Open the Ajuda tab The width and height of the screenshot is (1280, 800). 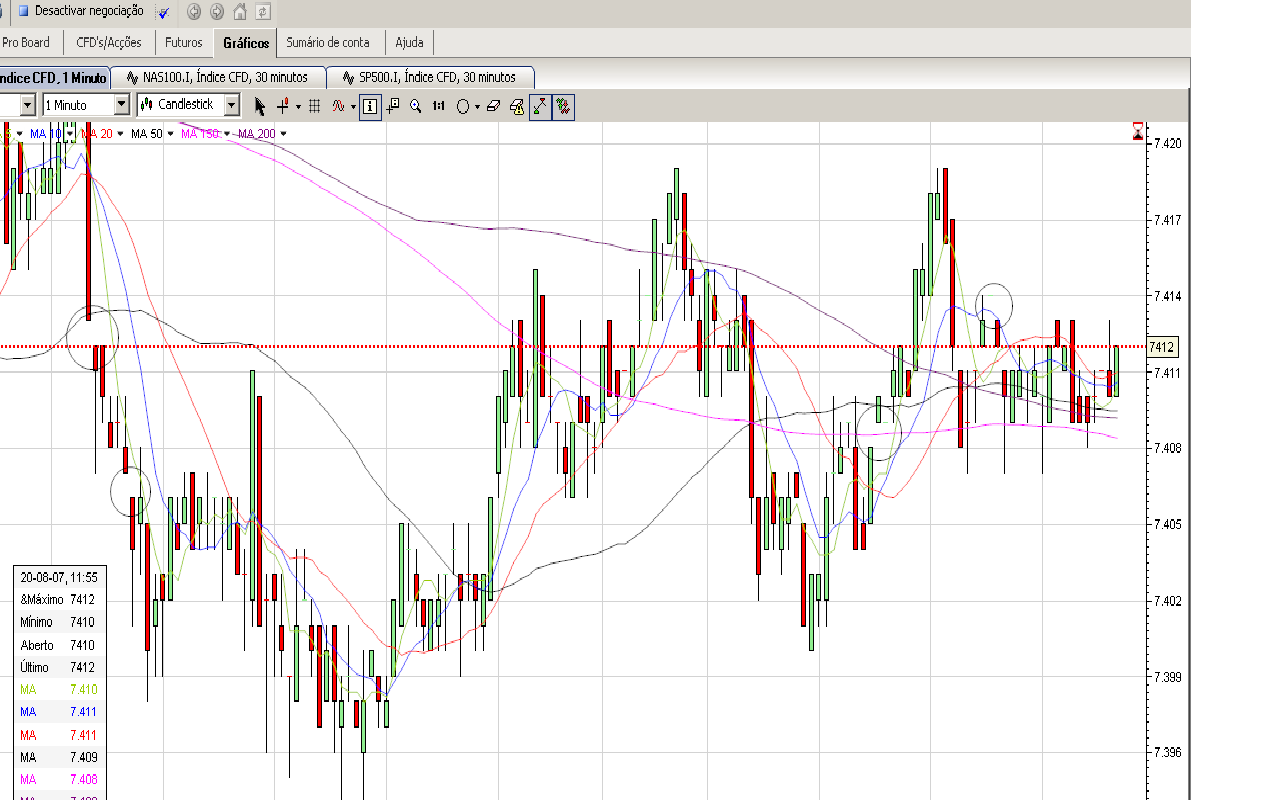(x=410, y=43)
